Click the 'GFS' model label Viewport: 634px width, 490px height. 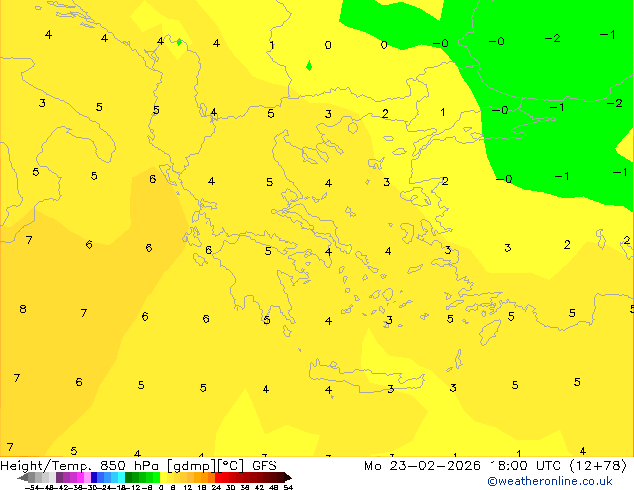[264, 466]
